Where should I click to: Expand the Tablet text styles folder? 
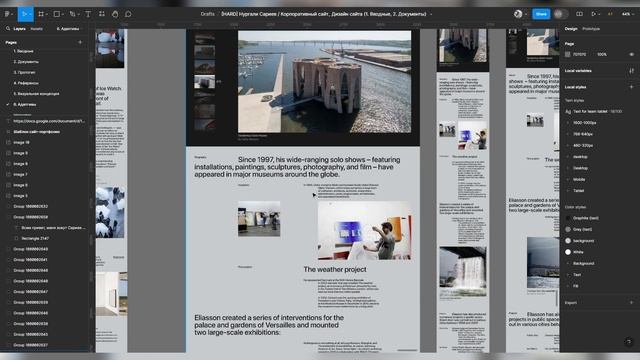click(x=568, y=191)
